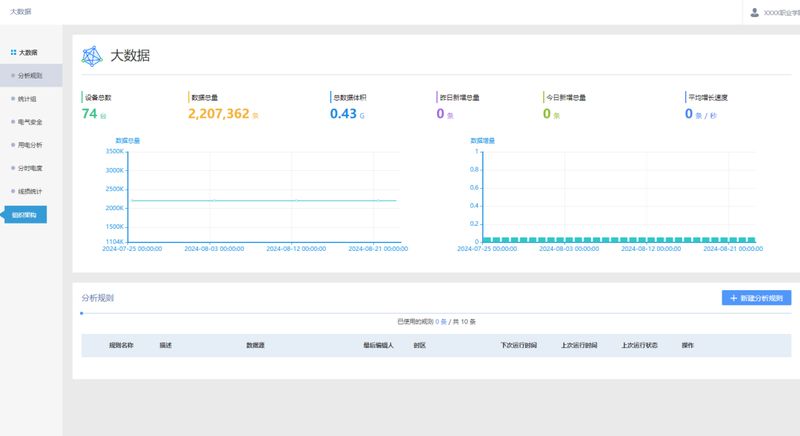Open 分时电度 sidebar item
The image size is (800, 436).
(30, 167)
